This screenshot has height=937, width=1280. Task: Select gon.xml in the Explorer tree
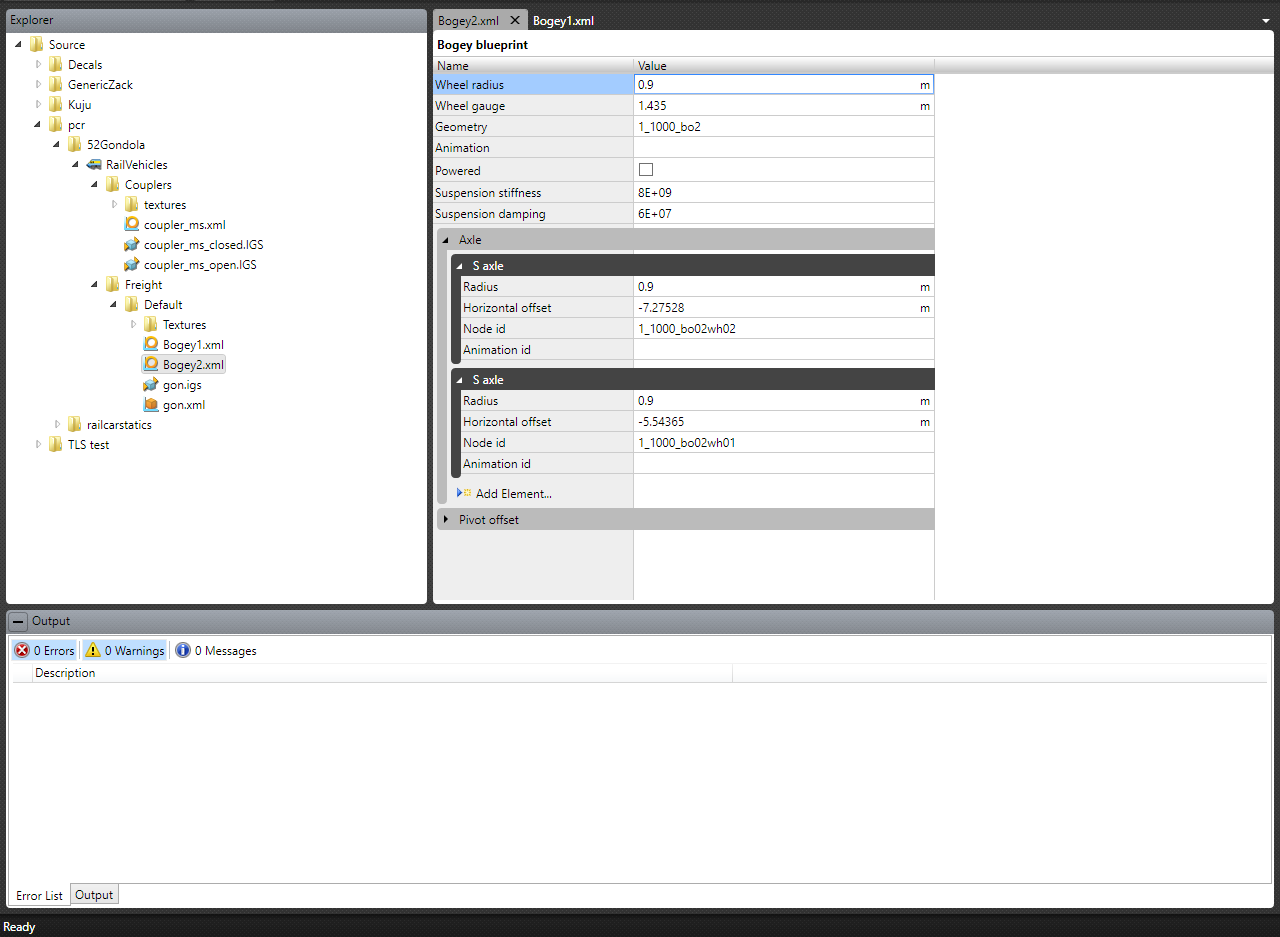tap(184, 405)
